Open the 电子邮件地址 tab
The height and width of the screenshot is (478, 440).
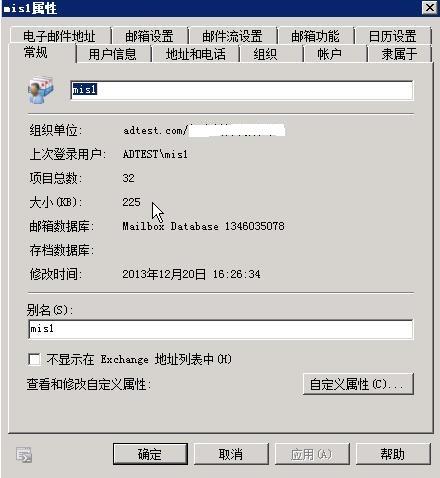60,35
